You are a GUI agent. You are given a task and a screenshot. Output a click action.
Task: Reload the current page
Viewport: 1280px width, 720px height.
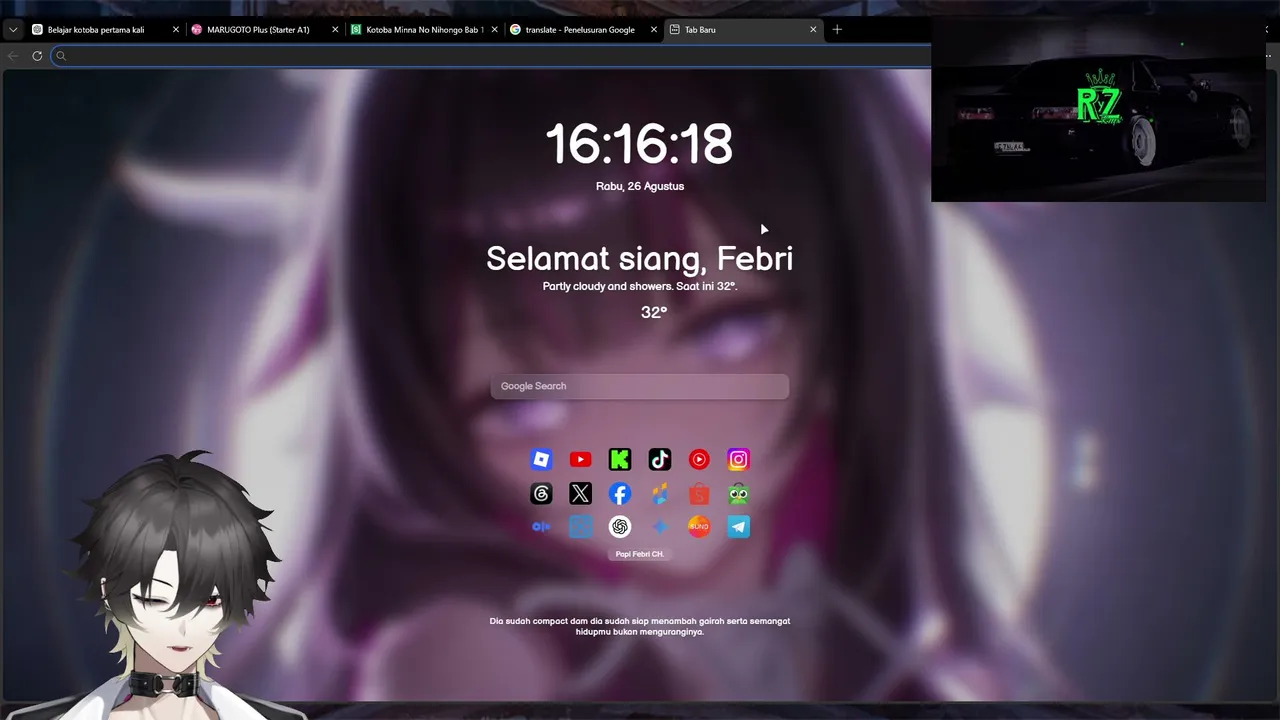[x=37, y=56]
